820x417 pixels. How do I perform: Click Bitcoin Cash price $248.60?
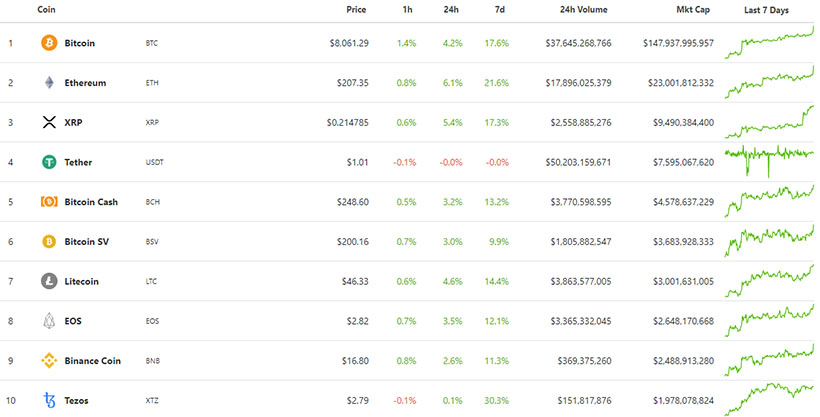[352, 202]
